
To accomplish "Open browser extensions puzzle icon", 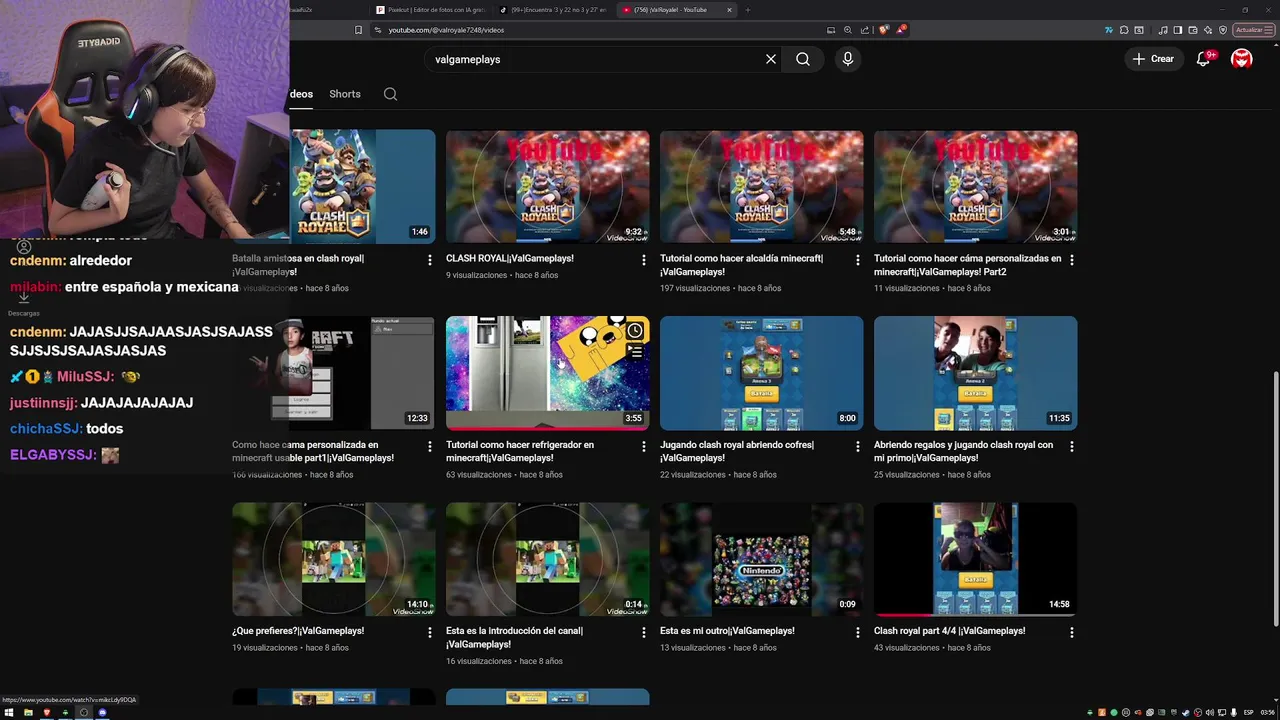I will click(x=1125, y=30).
